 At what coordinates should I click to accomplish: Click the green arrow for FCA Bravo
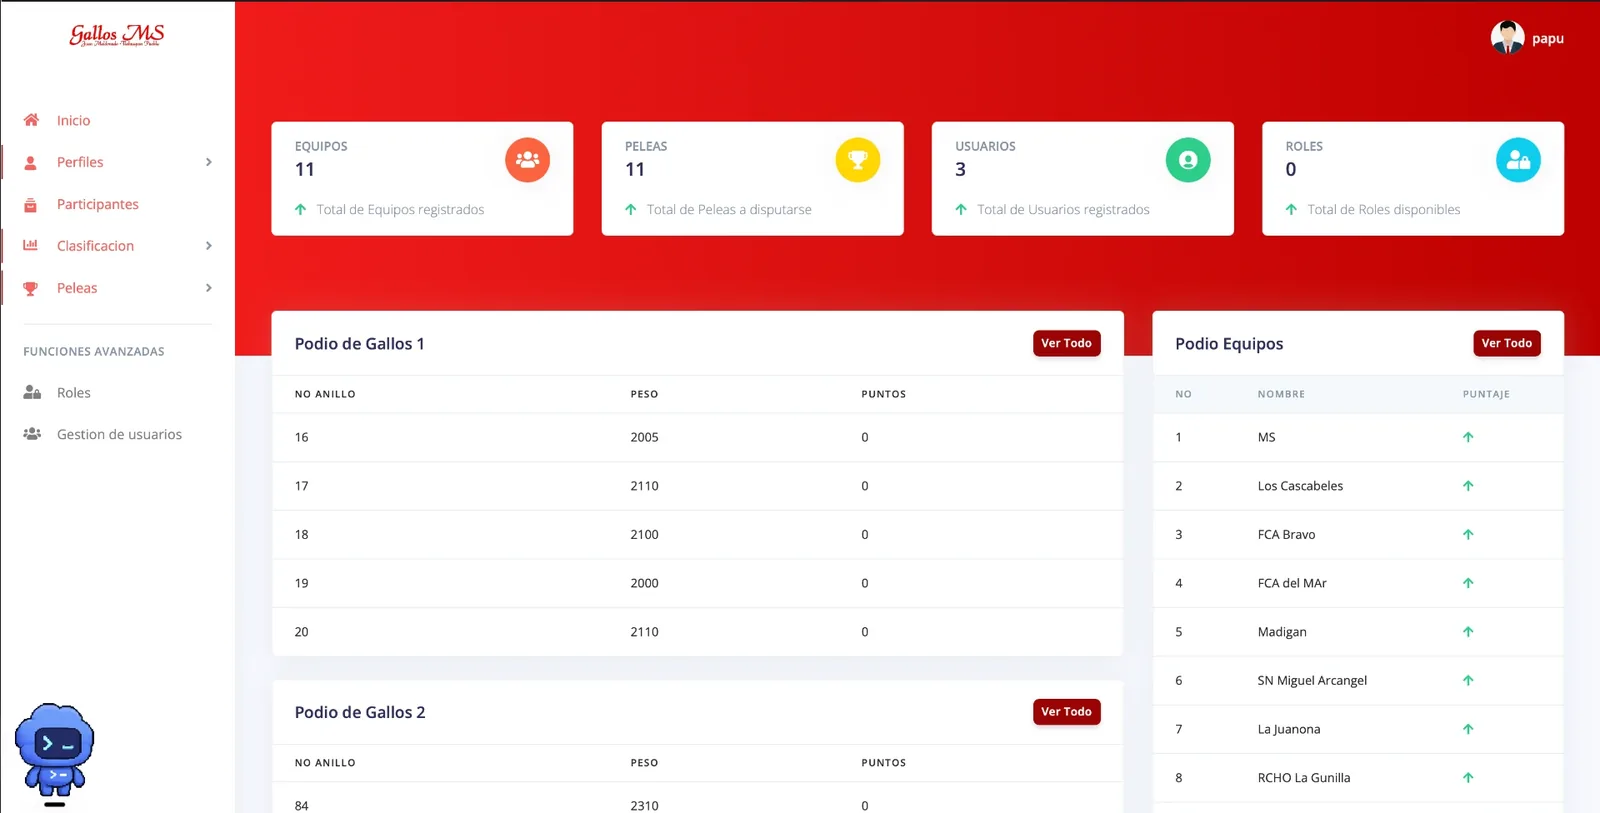pyautogui.click(x=1468, y=534)
